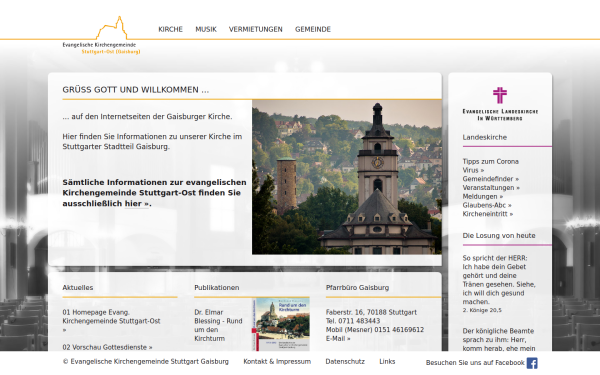Image resolution: width=600 pixels, height=375 pixels.
Task: Open the Datenschutz footer link
Action: [345, 361]
